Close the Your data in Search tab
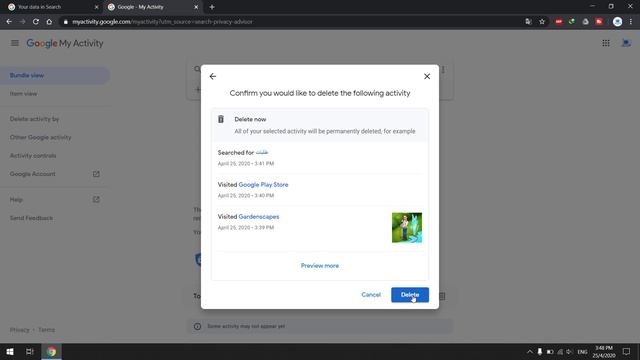Viewport: 640px width, 360px height. click(x=96, y=7)
